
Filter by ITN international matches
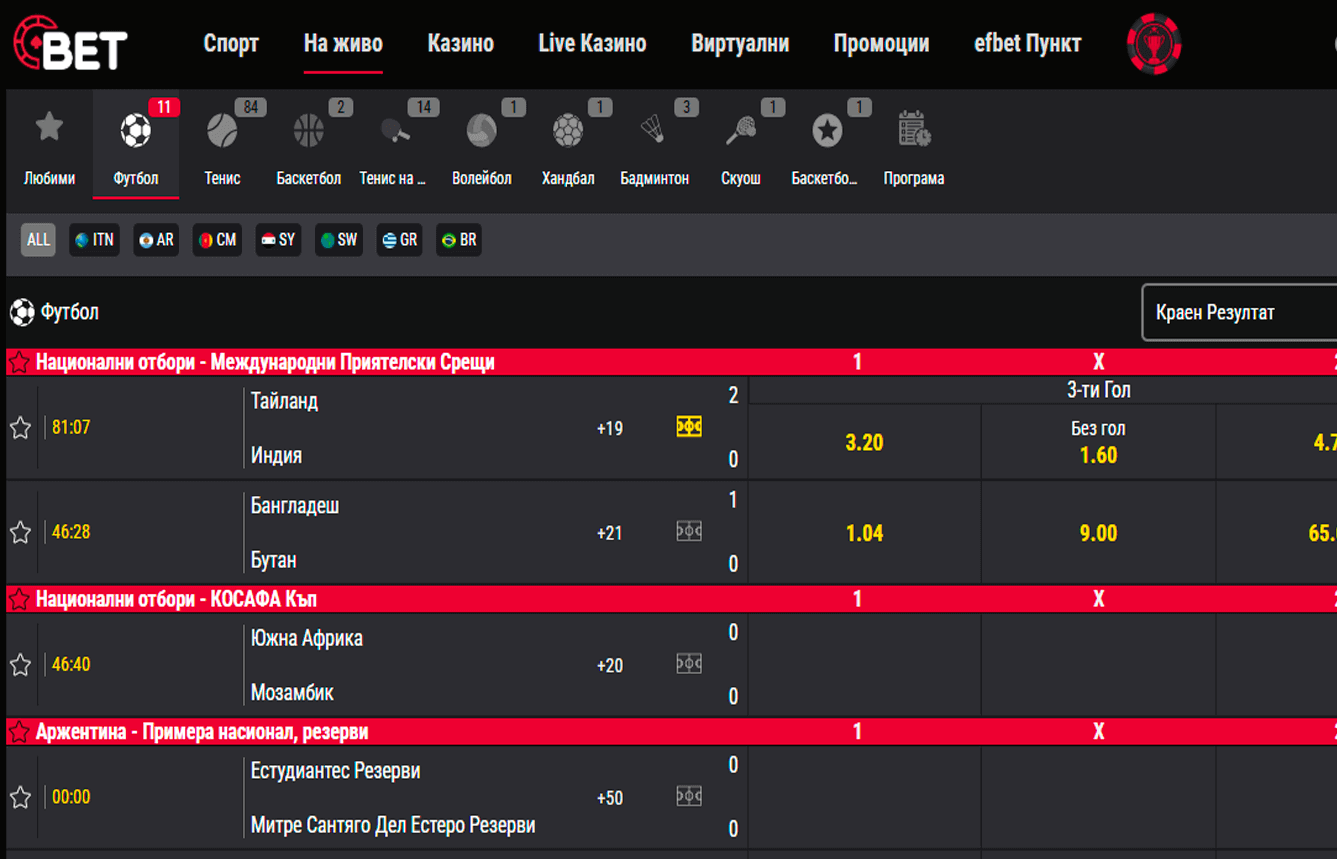pos(94,240)
